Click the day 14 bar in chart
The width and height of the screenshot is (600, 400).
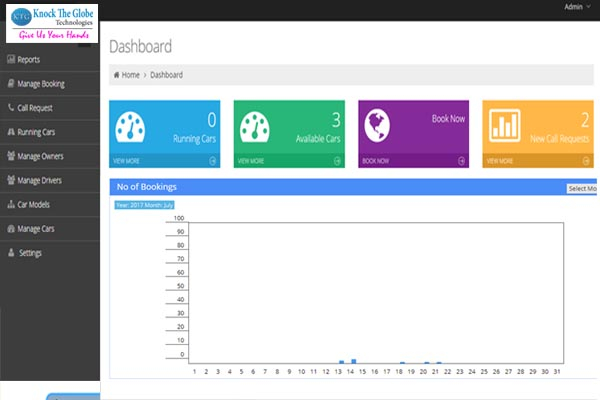coord(354,361)
